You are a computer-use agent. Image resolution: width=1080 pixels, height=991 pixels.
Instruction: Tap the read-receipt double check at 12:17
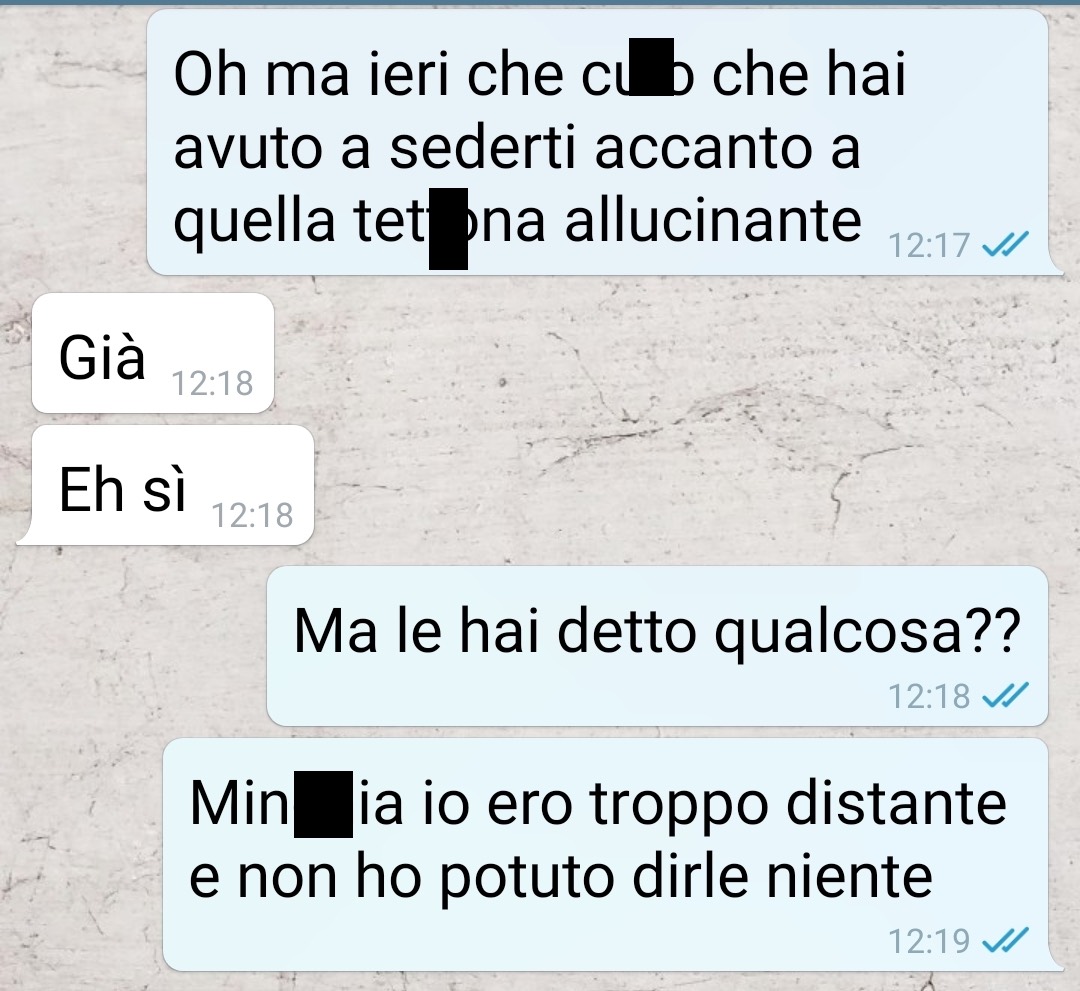[1005, 244]
